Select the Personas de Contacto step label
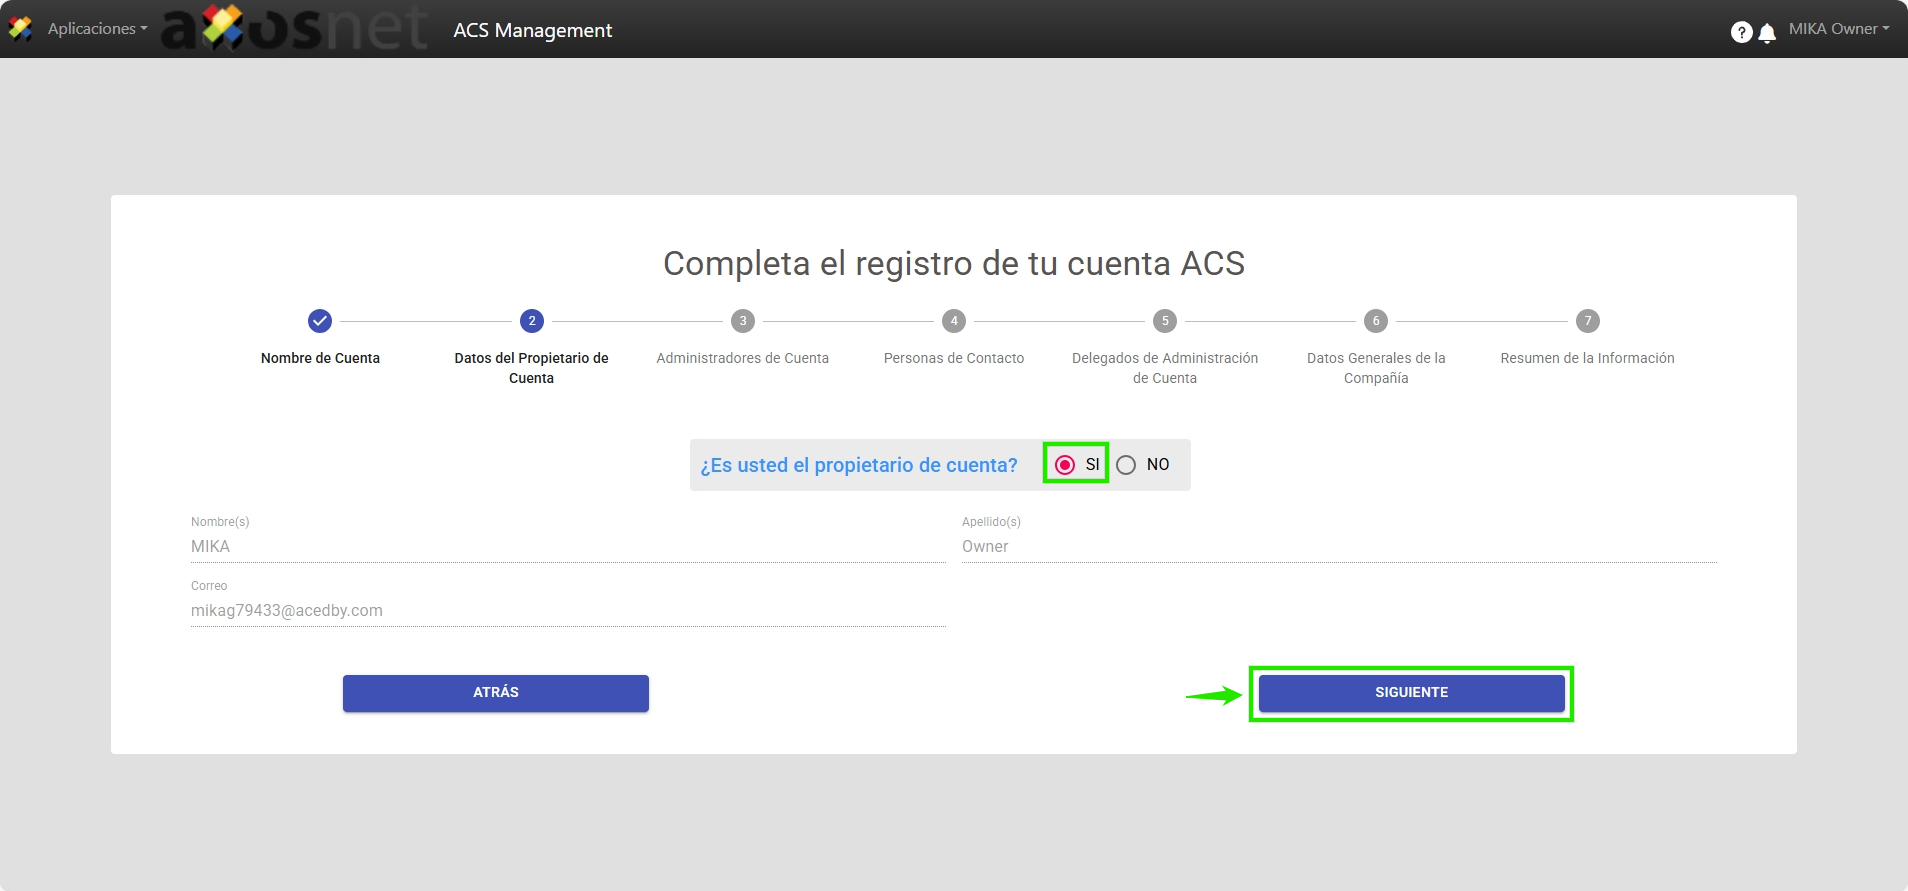The image size is (1908, 891). [954, 358]
